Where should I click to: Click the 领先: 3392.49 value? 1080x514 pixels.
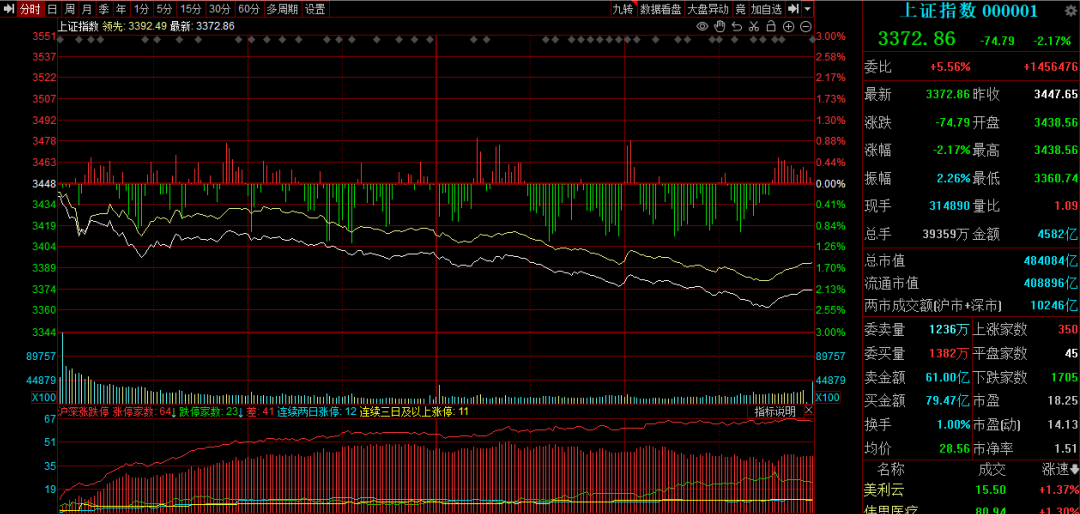[134, 26]
